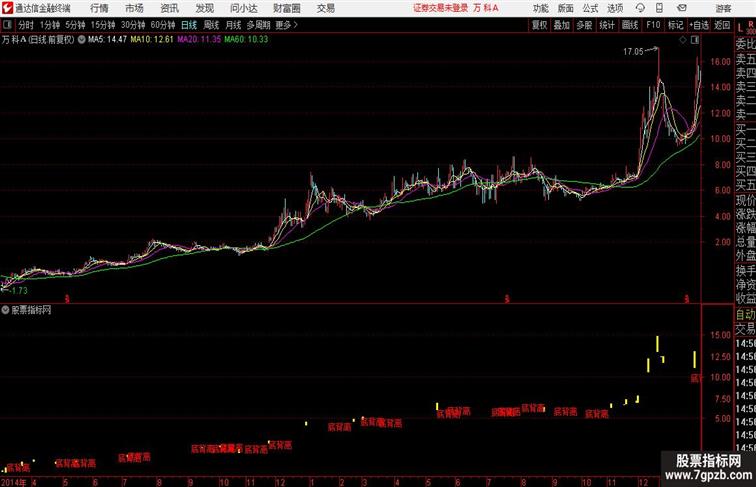Expand the 万科A indicator dropdown arrow
The image size is (756, 487).
click(81, 40)
